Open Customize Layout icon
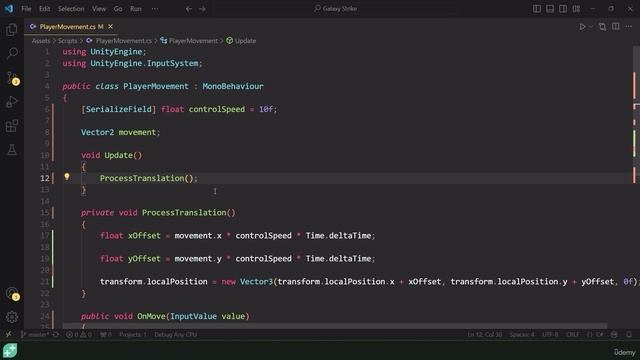Screen dimensions: 640x360 click(576, 9)
